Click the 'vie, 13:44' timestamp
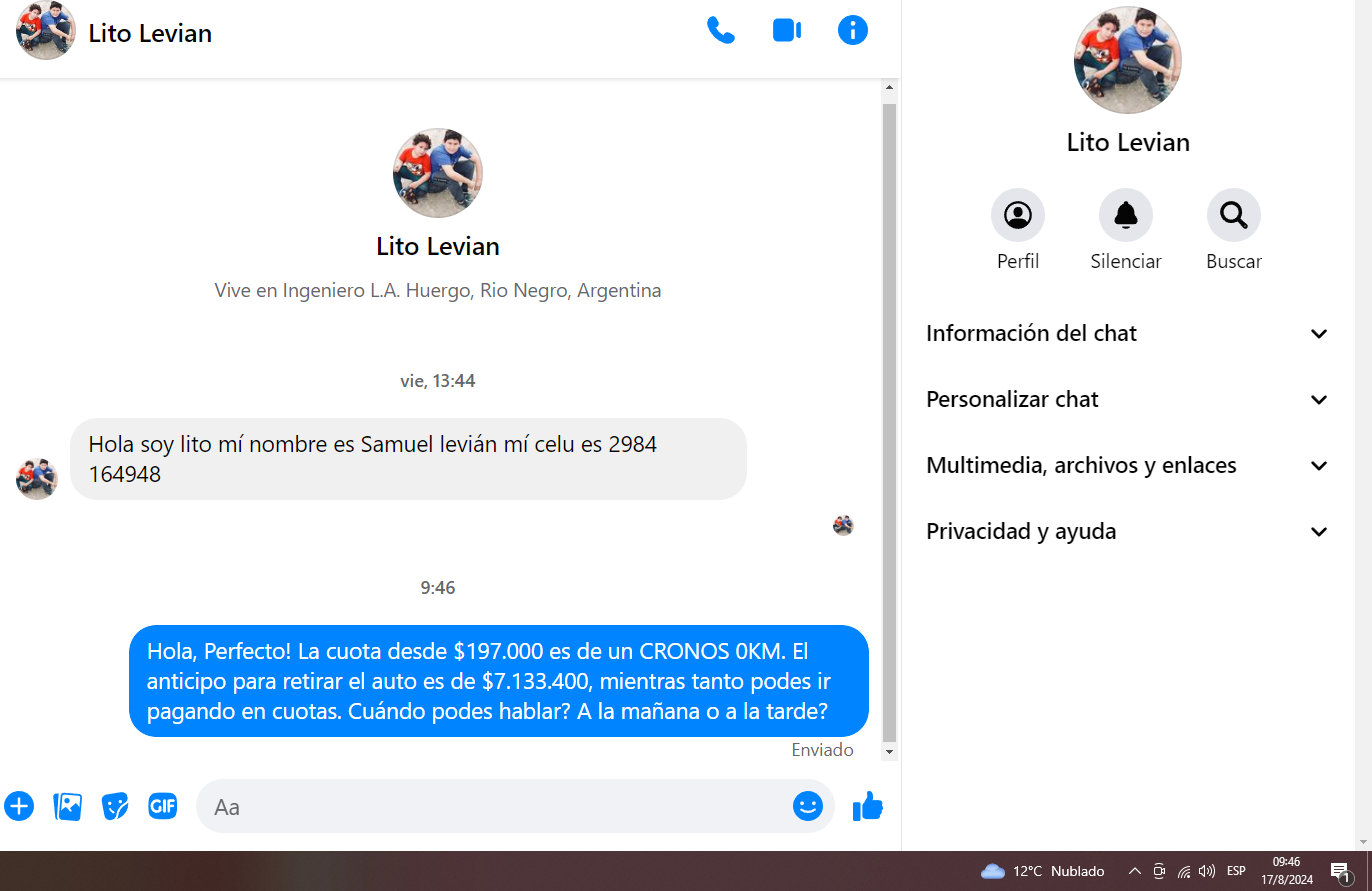 click(438, 381)
